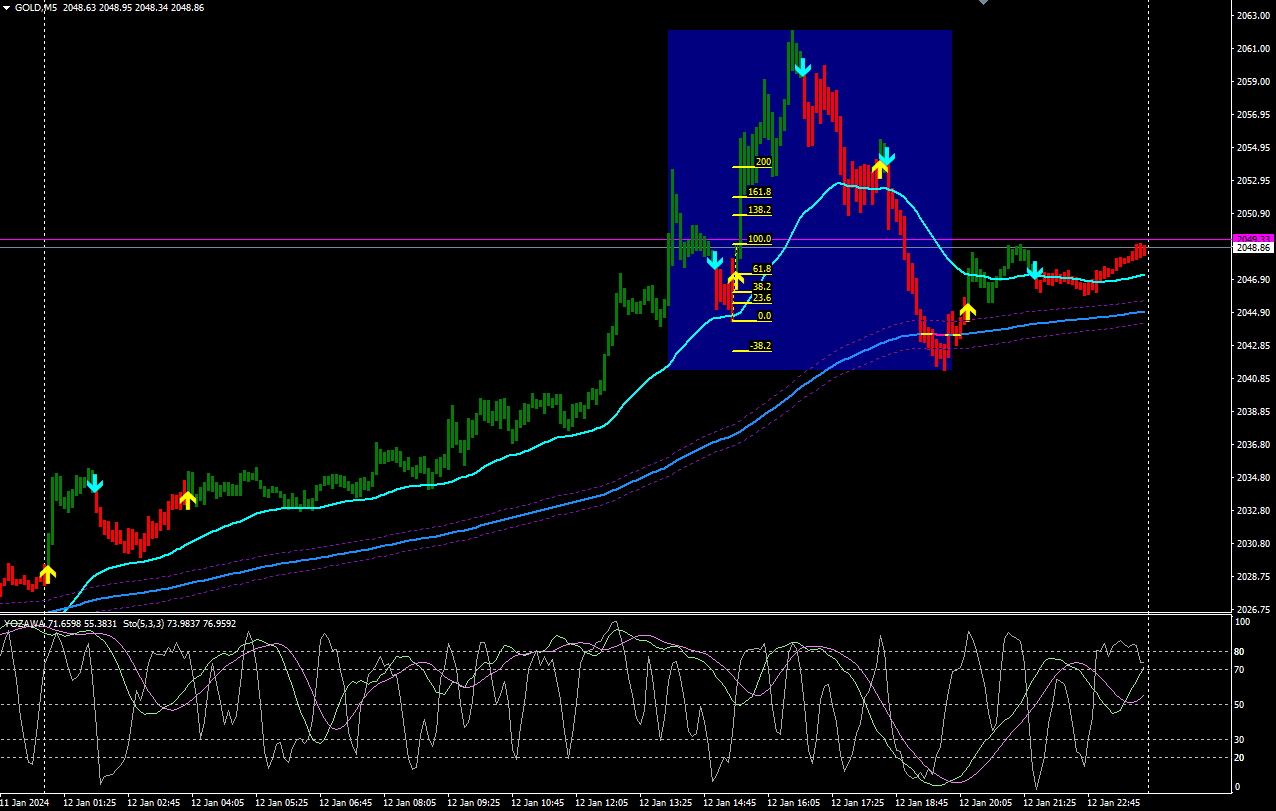The height and width of the screenshot is (811, 1276).
Task: Click the 12 Jan 16:05 time axis label
Action: pyautogui.click(x=795, y=803)
